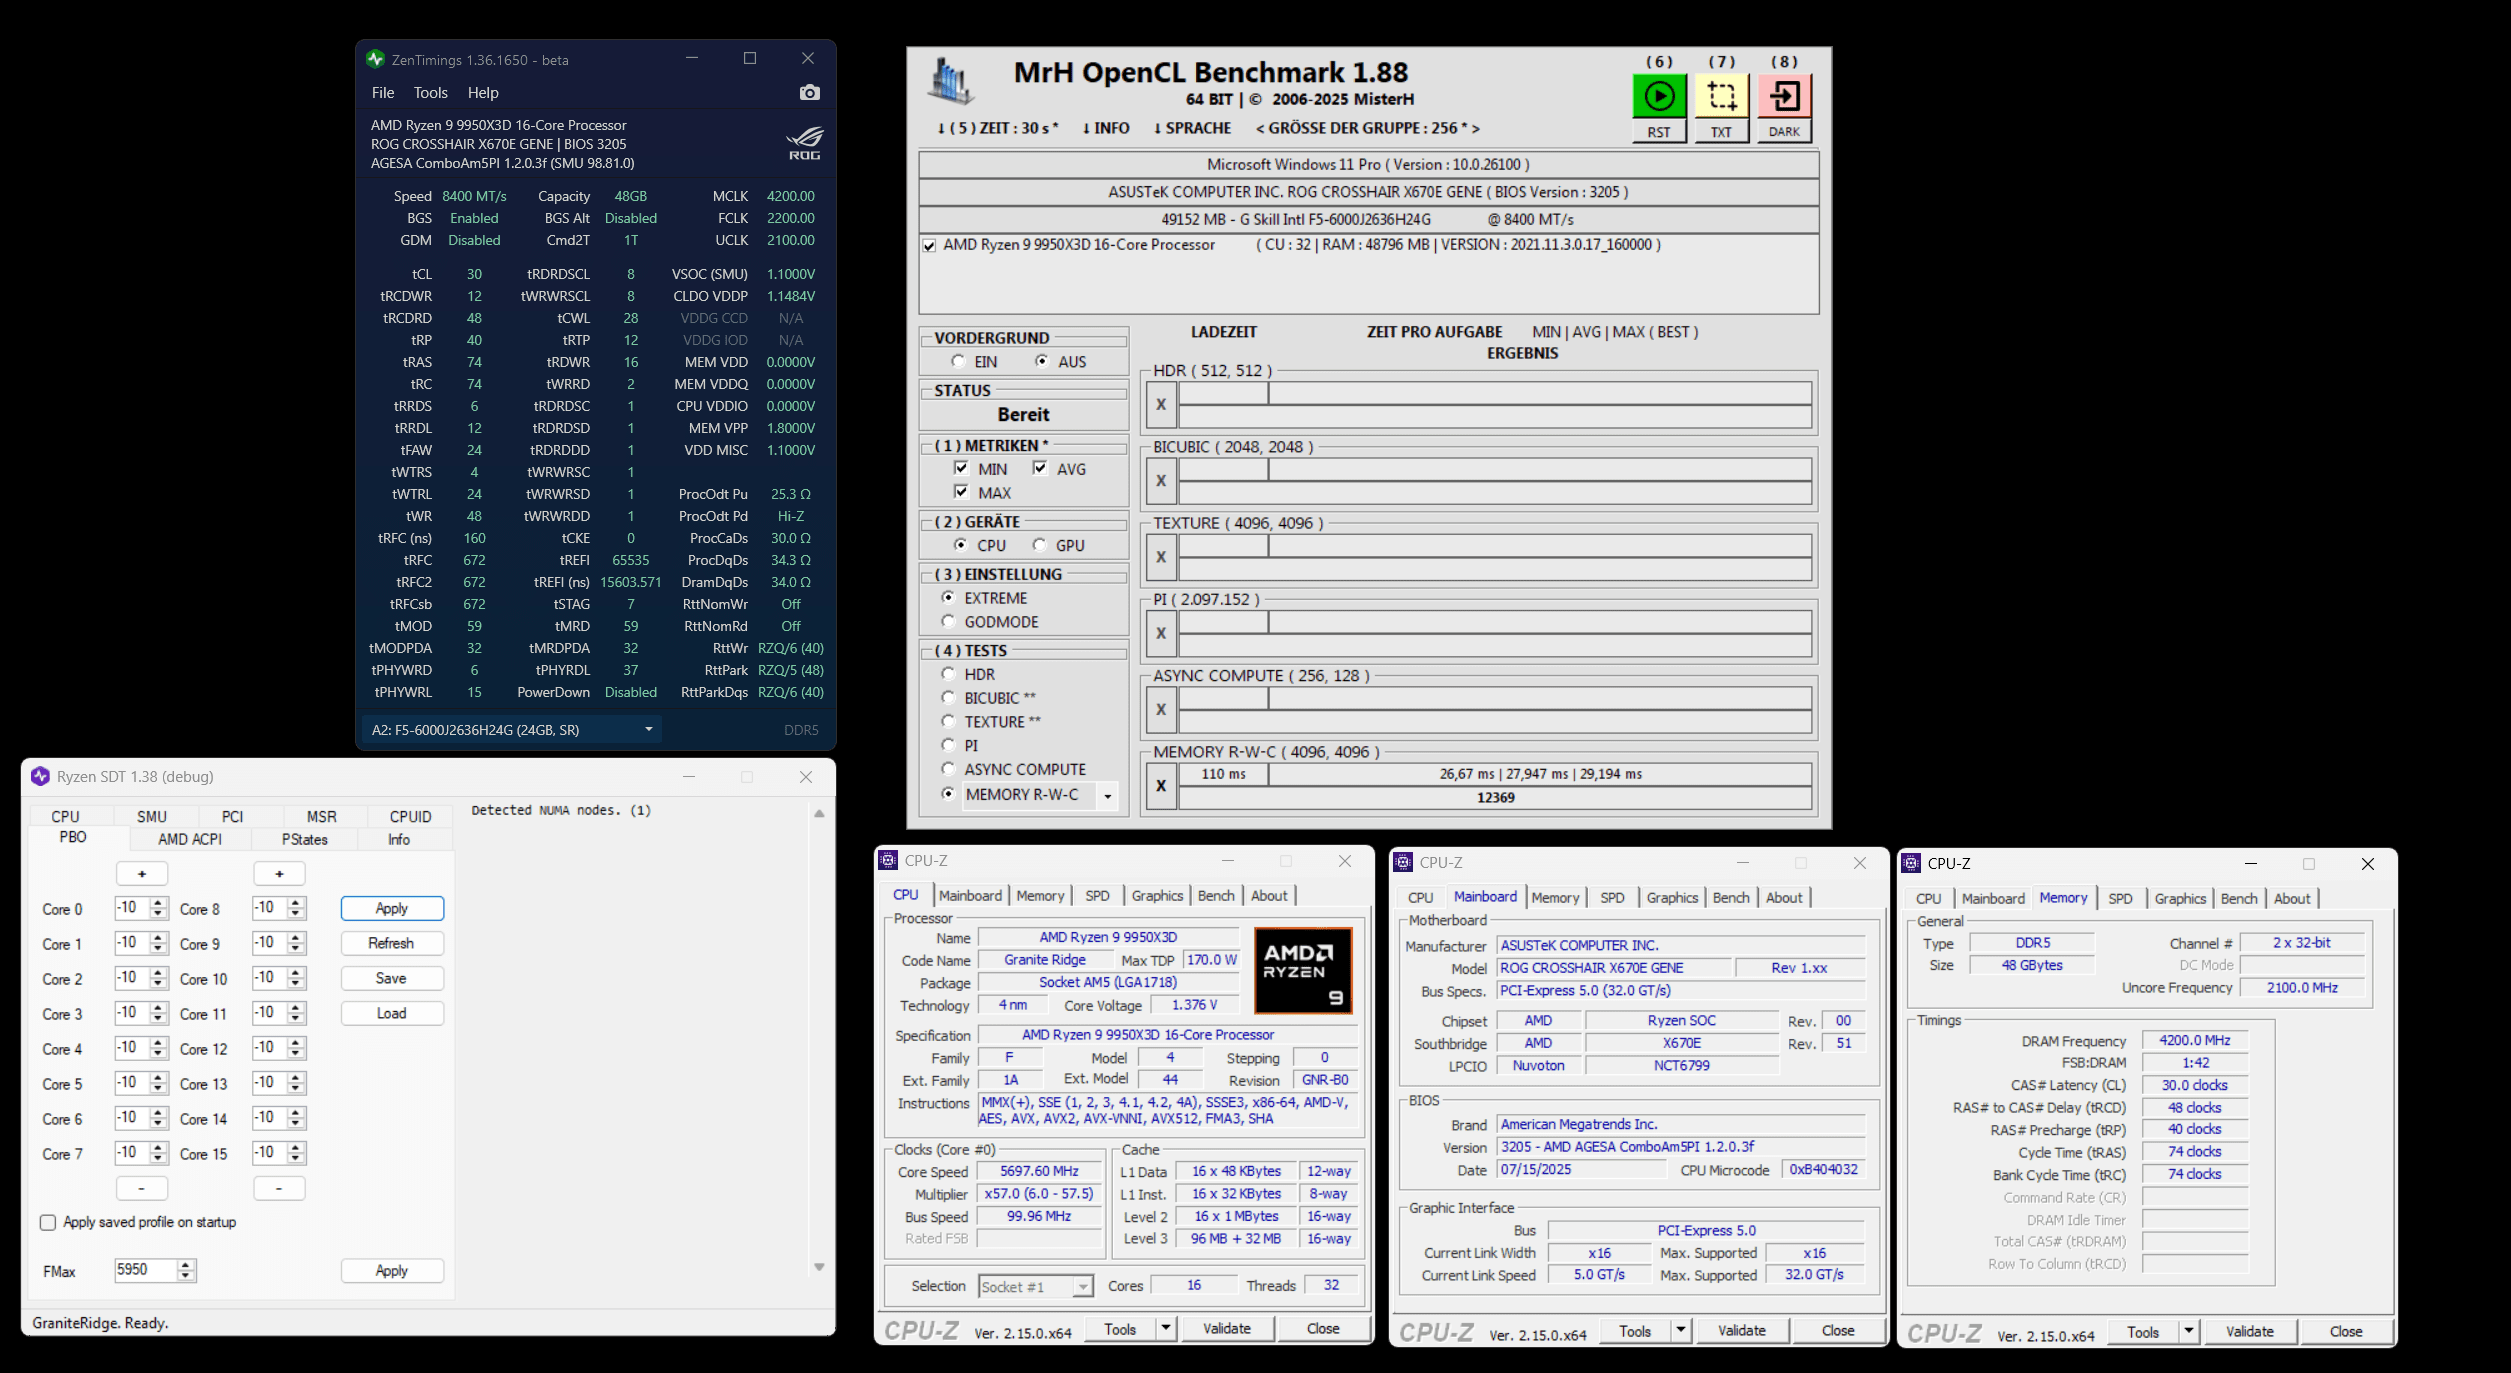This screenshot has height=1373, width=2511.
Task: Open the INFO dropdown in benchmark
Action: point(1106,128)
